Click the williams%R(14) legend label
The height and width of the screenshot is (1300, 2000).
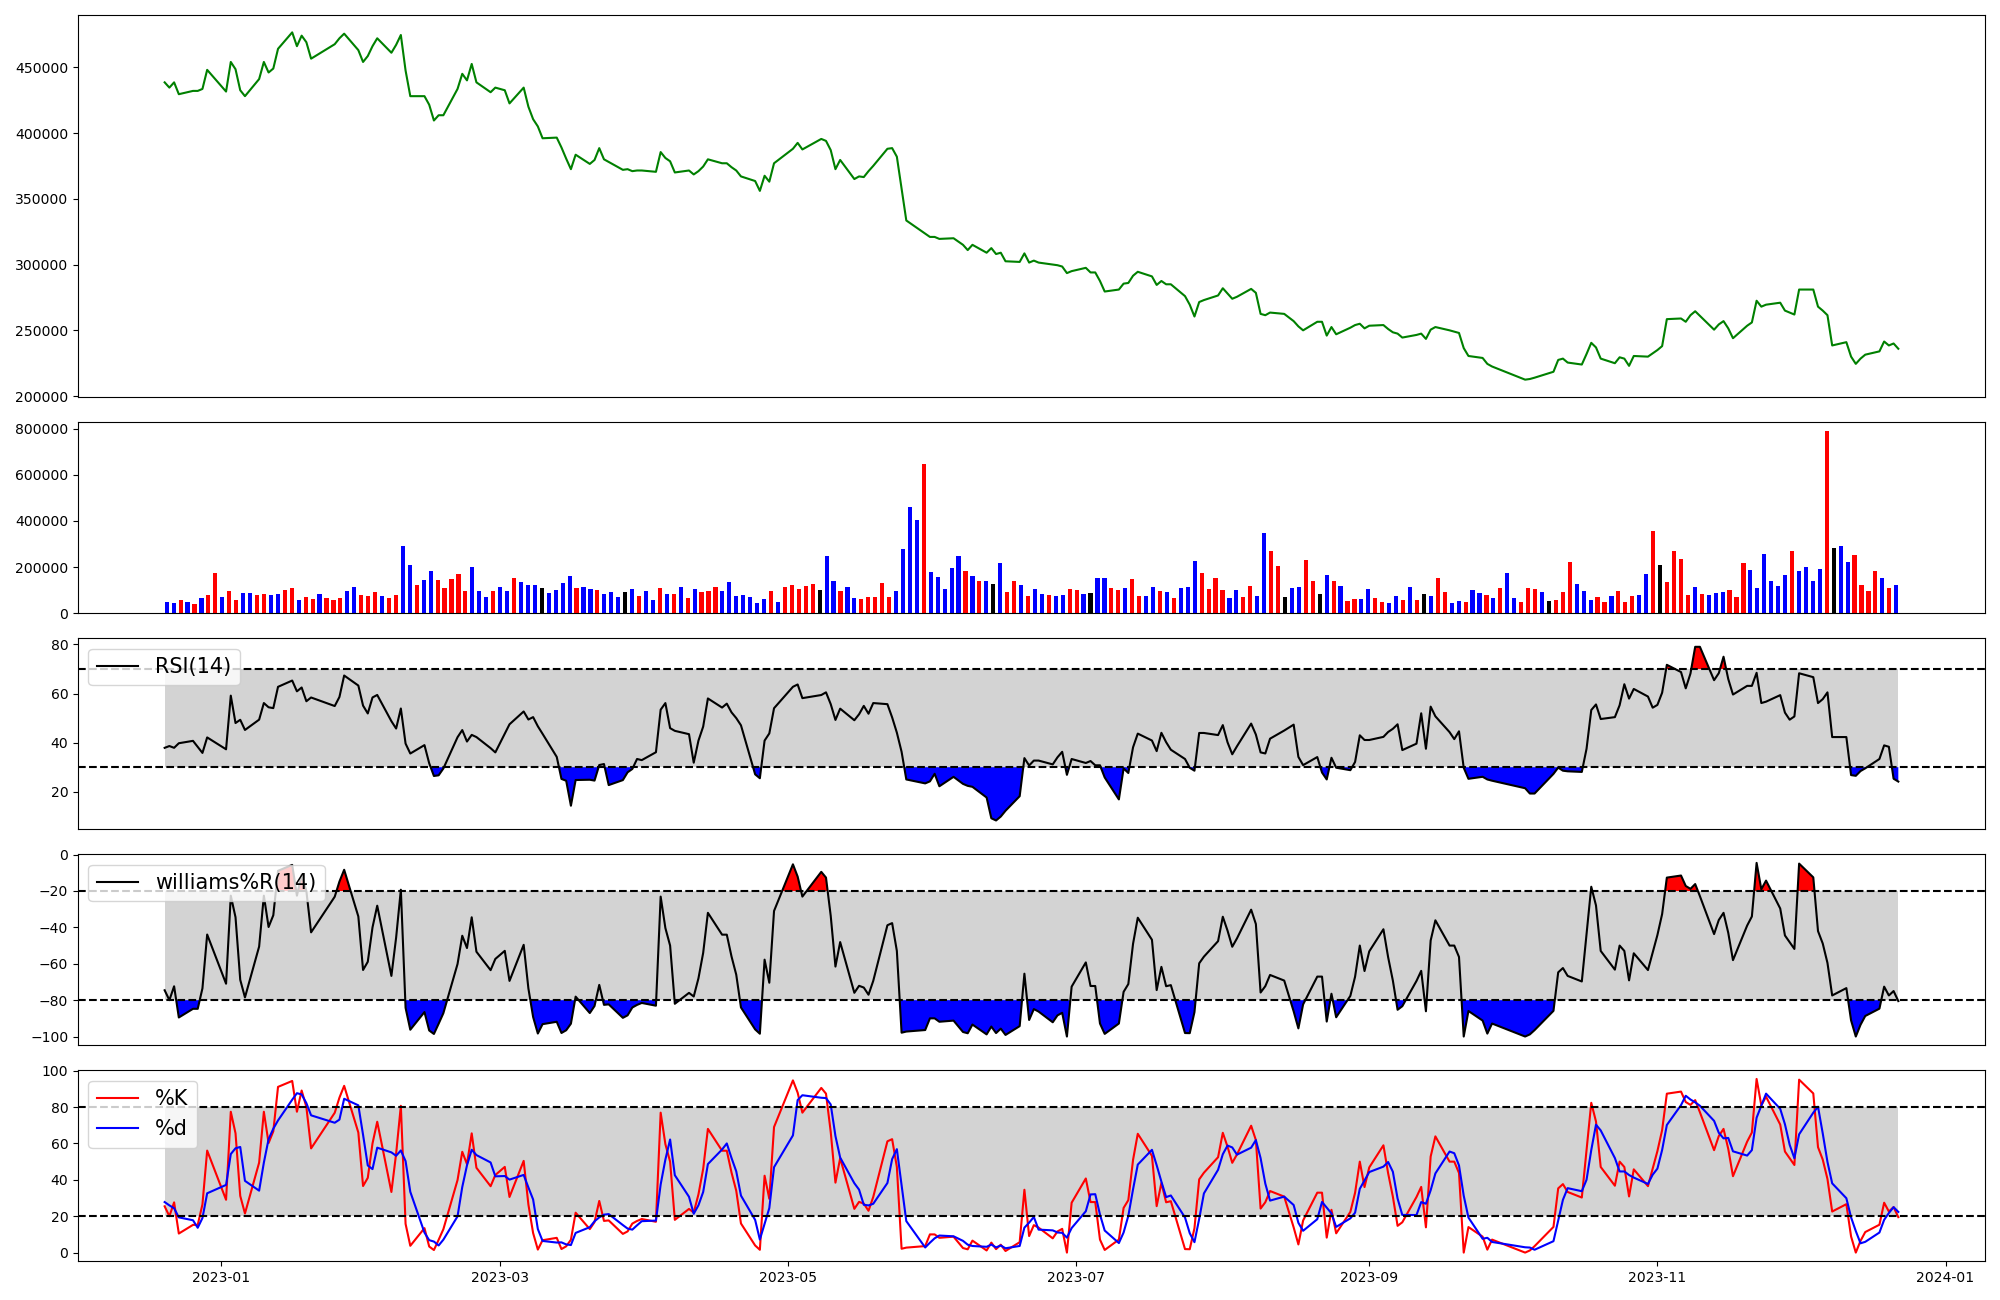click(x=235, y=882)
